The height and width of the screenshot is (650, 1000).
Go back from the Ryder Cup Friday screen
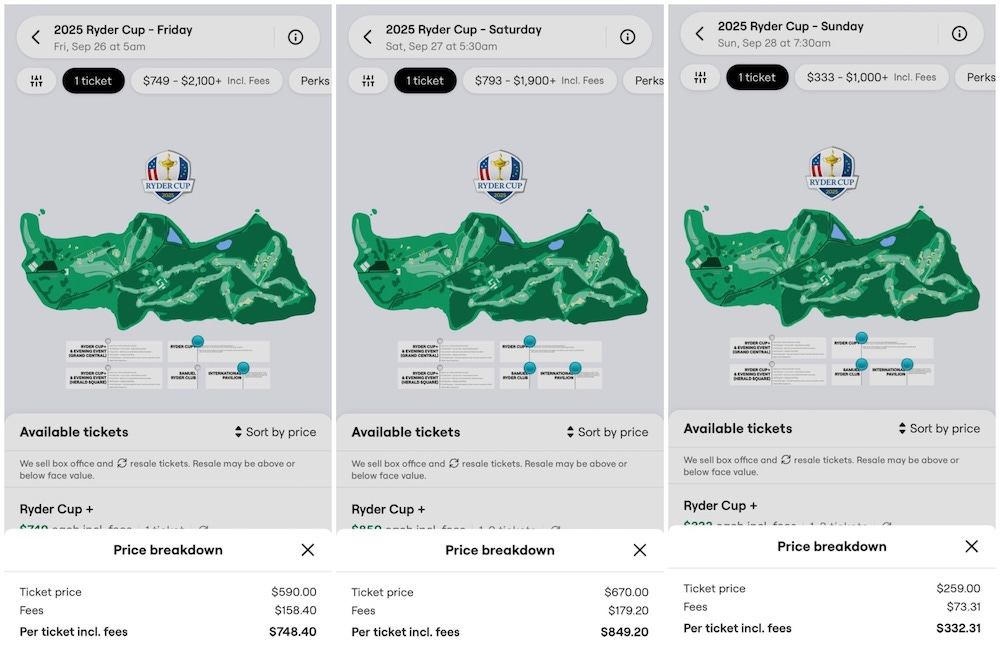pos(36,38)
